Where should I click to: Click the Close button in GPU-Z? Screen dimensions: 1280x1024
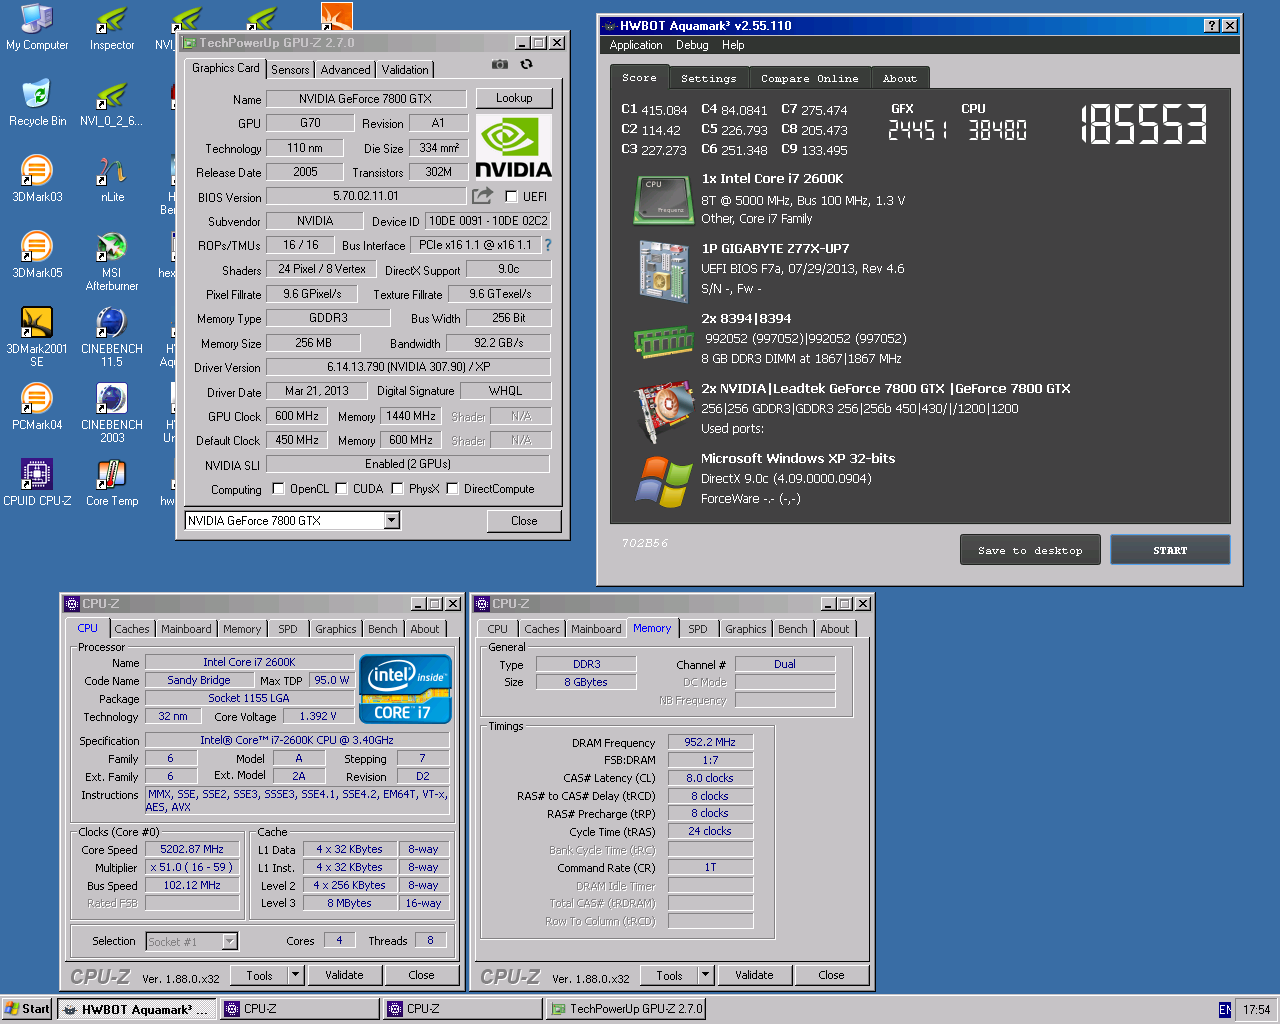tap(524, 521)
